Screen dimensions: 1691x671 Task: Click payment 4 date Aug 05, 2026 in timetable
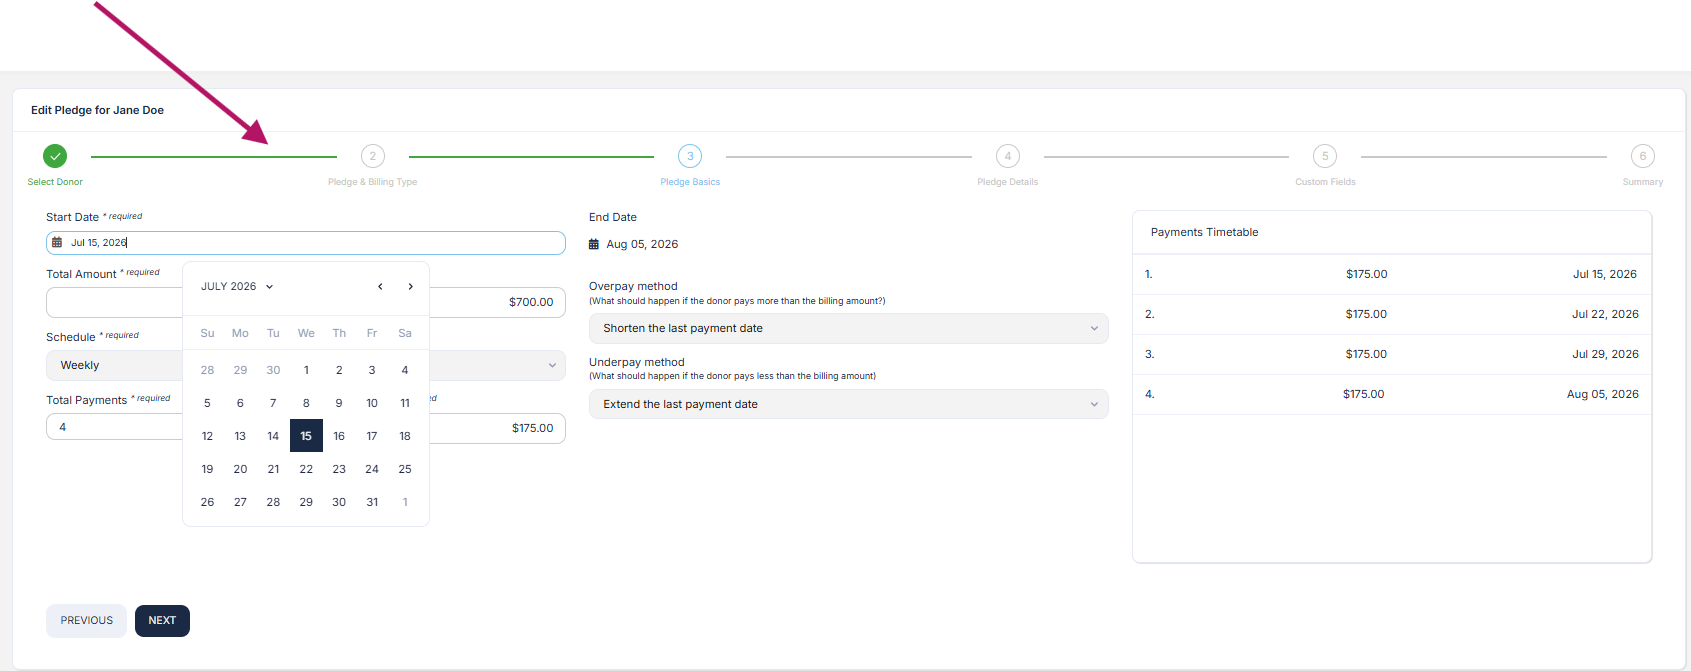[1602, 394]
